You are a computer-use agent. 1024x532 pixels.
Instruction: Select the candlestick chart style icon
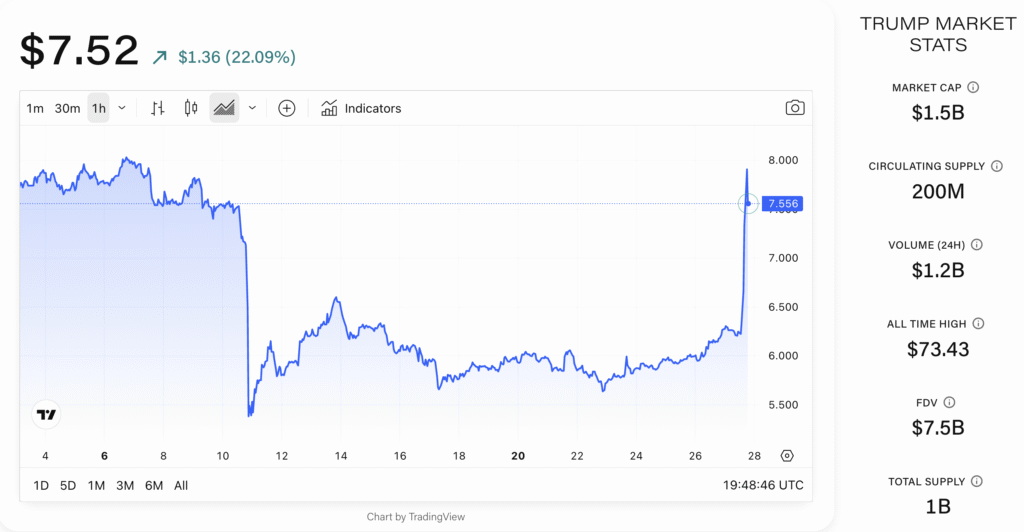click(191, 108)
